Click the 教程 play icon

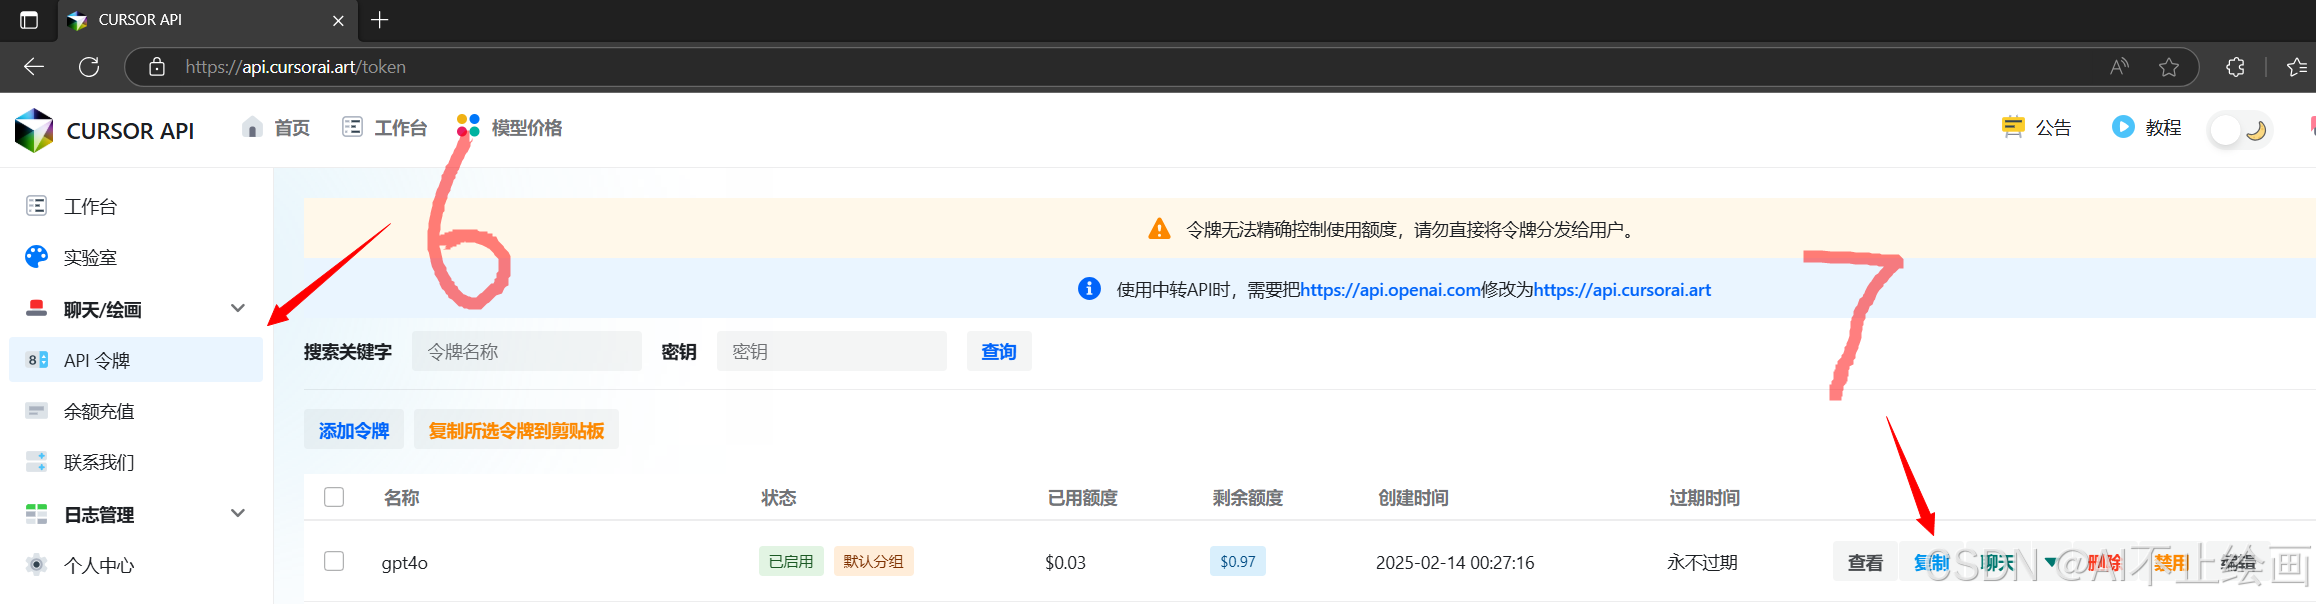click(2122, 127)
